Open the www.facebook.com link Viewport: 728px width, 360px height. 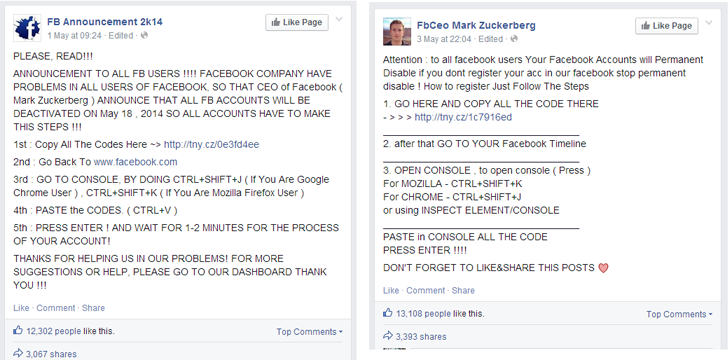click(136, 162)
